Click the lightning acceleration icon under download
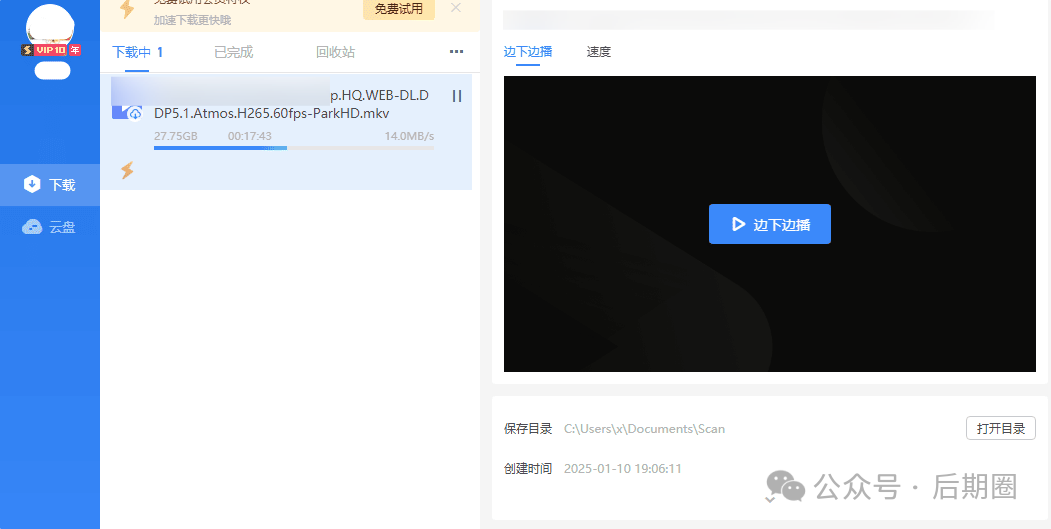Screen dimensions: 1051x529 pyautogui.click(x=127, y=170)
